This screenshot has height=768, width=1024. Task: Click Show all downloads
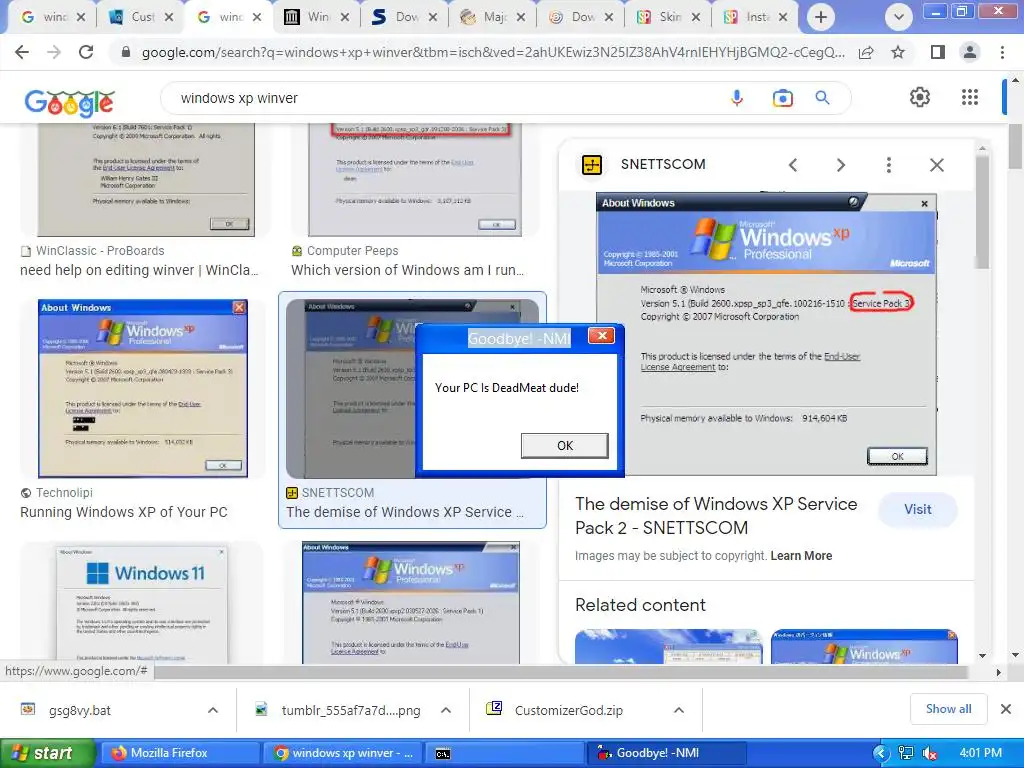tap(948, 709)
